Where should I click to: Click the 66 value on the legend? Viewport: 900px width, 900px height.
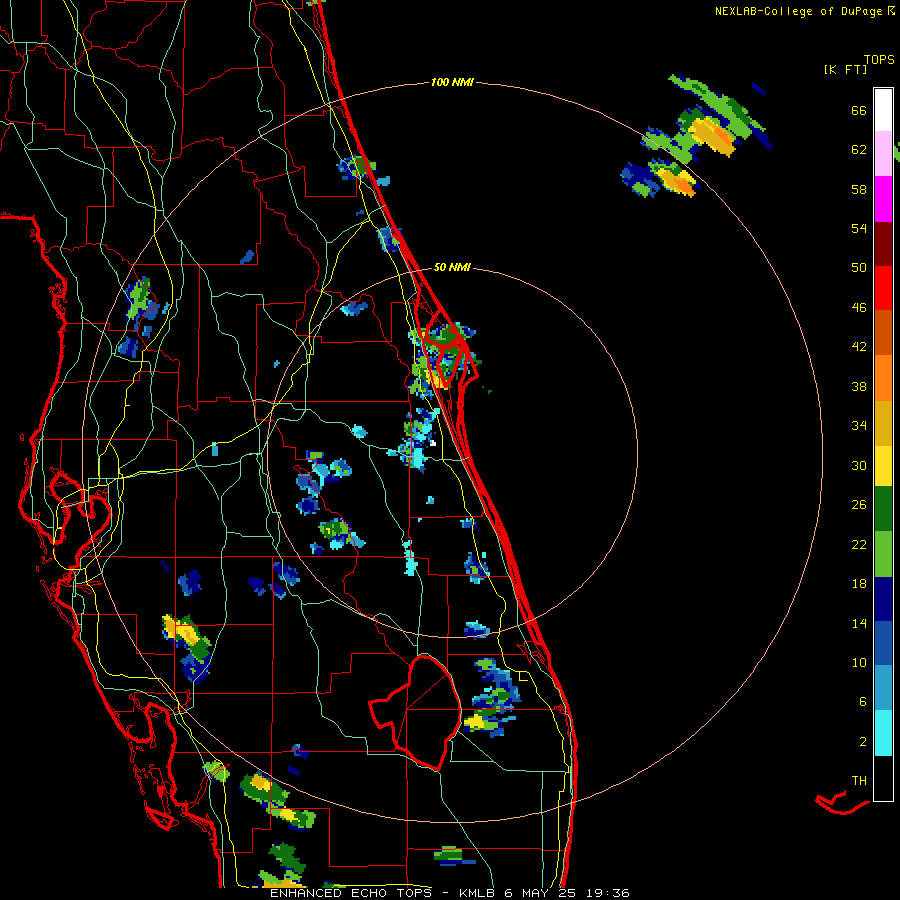click(x=859, y=110)
